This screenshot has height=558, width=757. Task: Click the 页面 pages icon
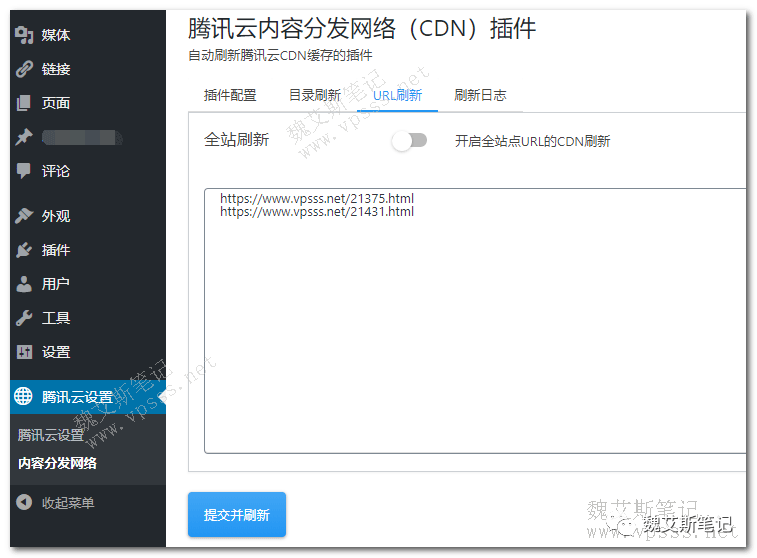pyautogui.click(x=24, y=103)
